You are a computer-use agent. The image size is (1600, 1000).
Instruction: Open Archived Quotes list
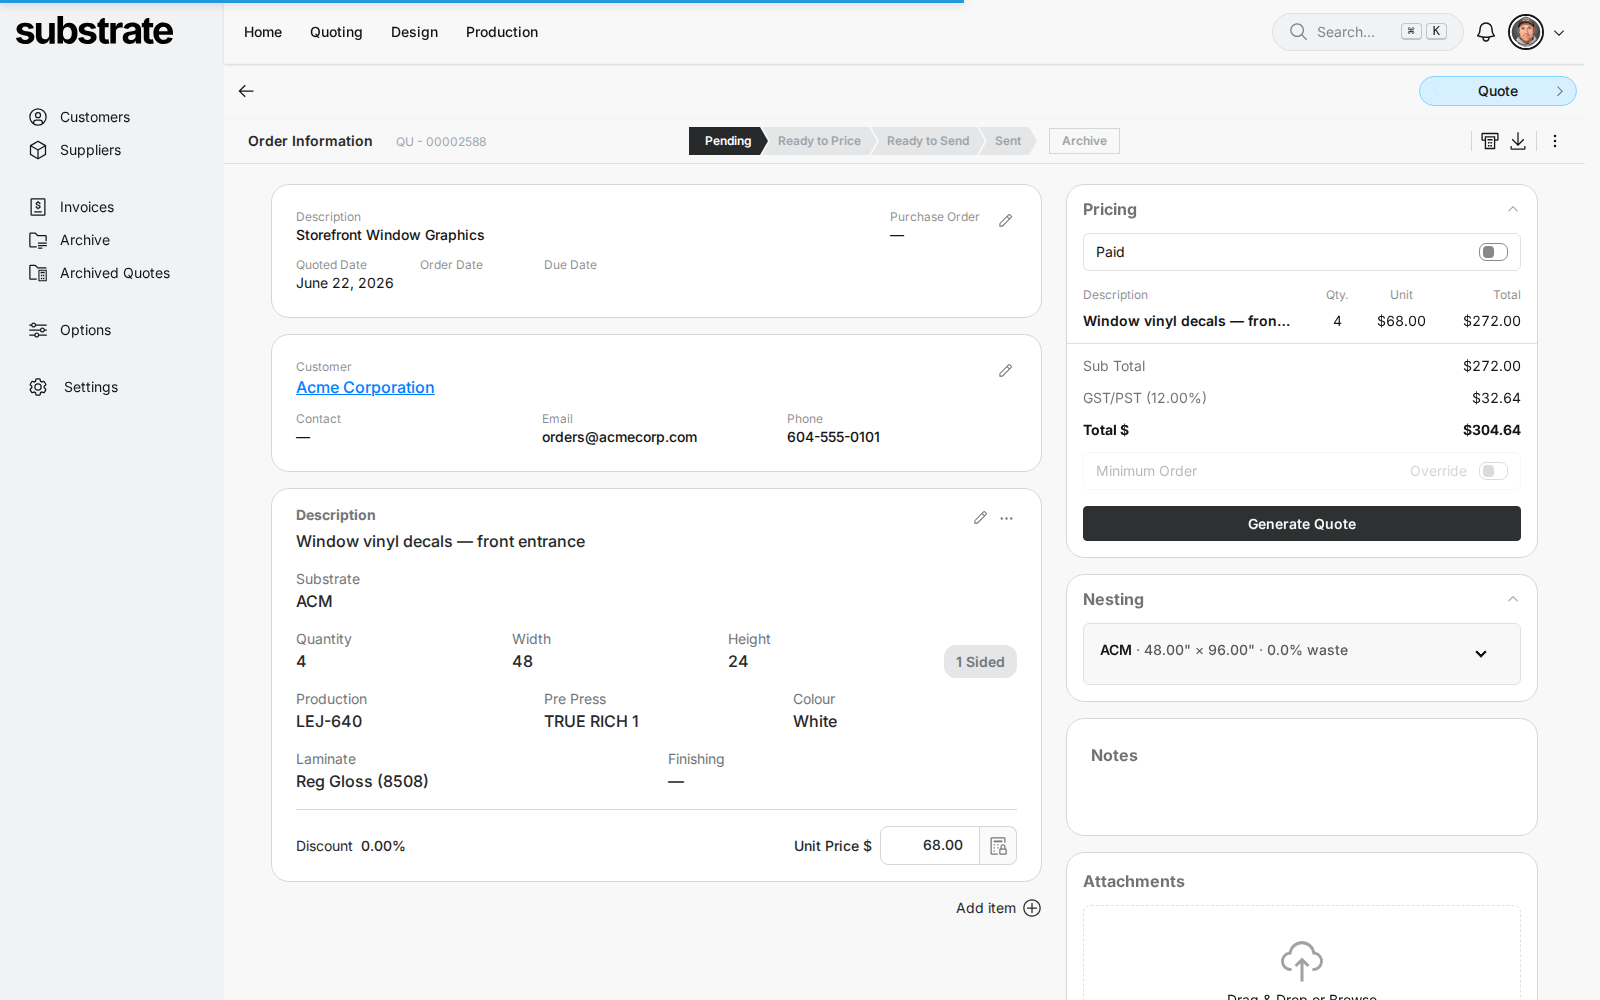100,273
